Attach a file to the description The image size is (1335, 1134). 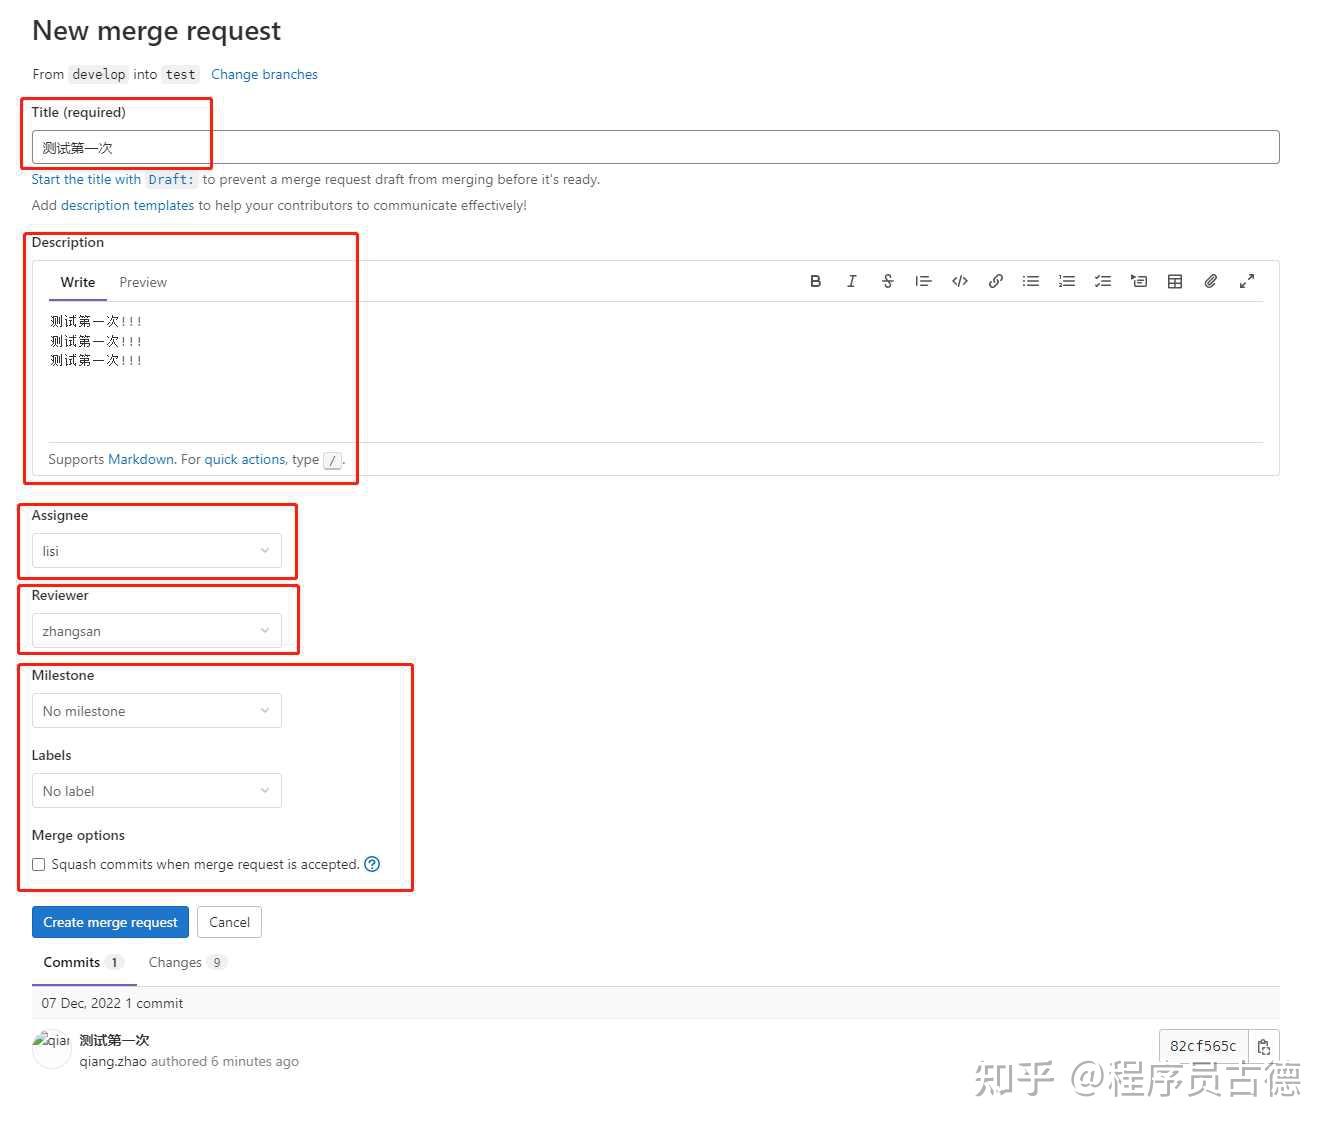click(x=1210, y=281)
